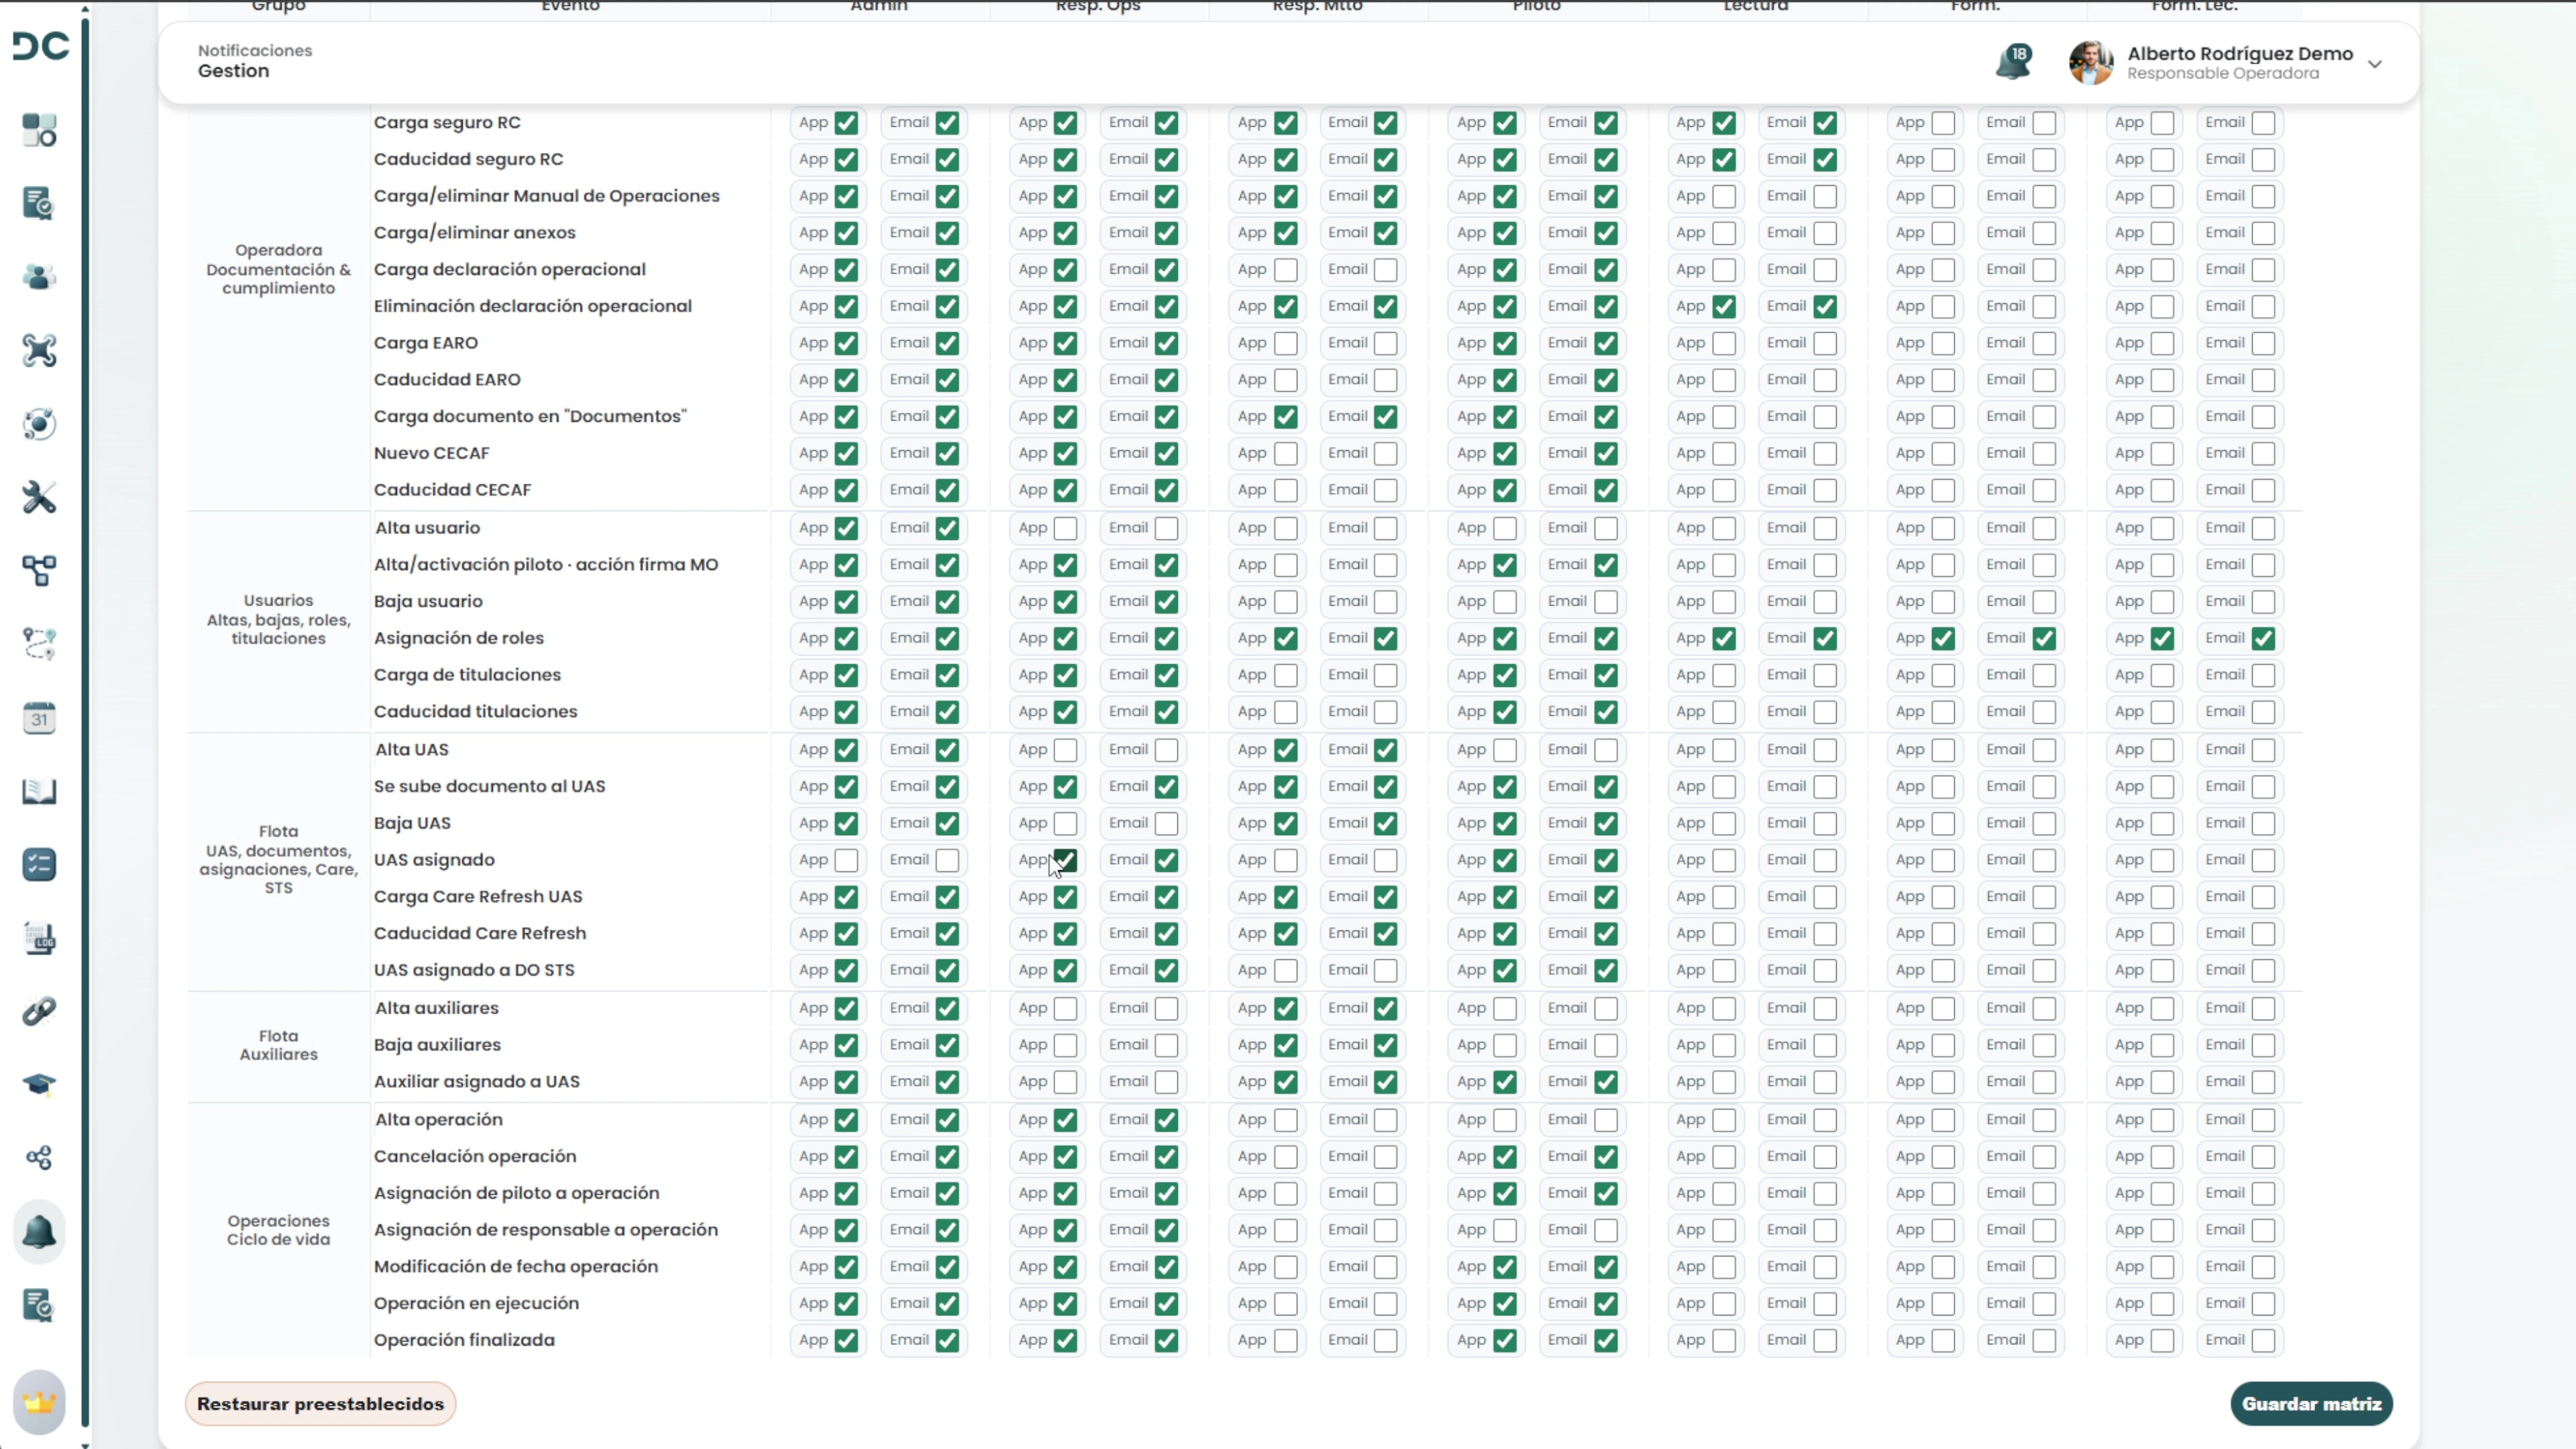Screen dimensions: 2576x1449
Task: Open the calendar icon showing 31
Action: 39,718
